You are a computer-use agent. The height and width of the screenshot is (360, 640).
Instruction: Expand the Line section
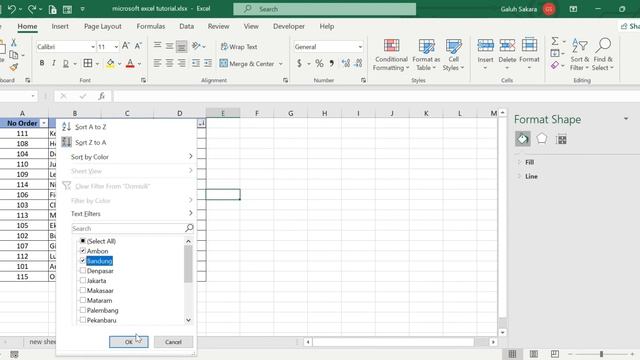(531, 176)
